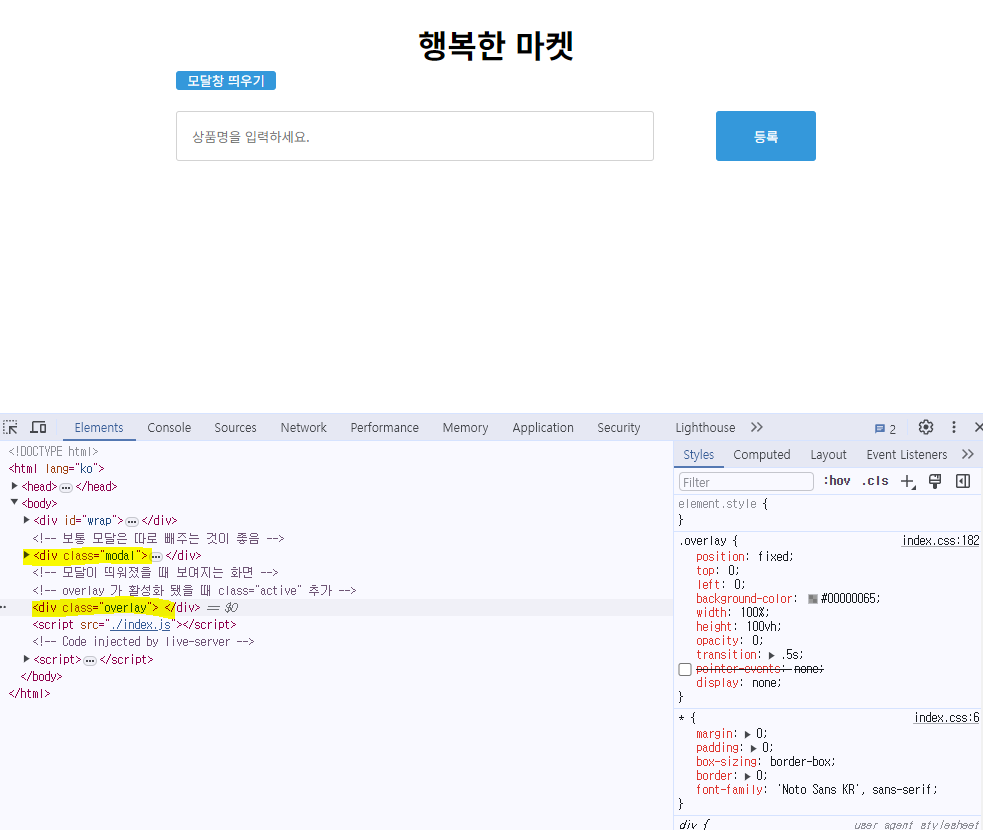Expand the margin shorthand arrow

(x=747, y=734)
